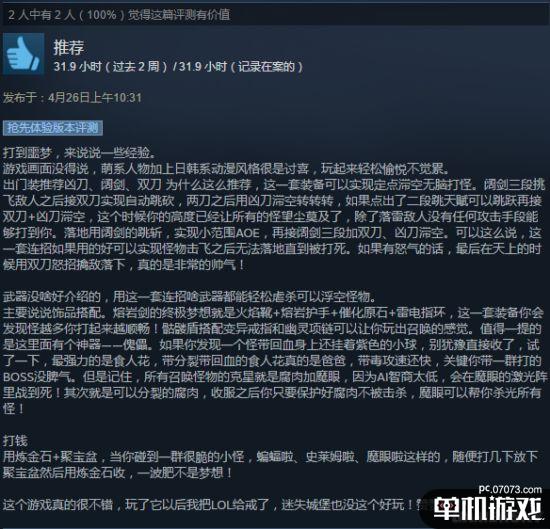Click the word LOL in the last line
This screenshot has width=550, height=529.
[x=222, y=505]
